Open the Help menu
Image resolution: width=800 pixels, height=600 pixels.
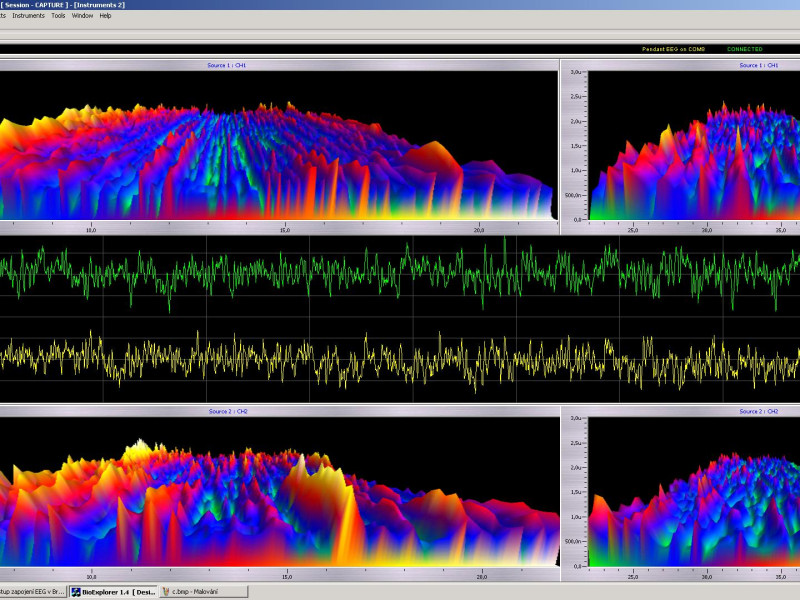tap(105, 16)
